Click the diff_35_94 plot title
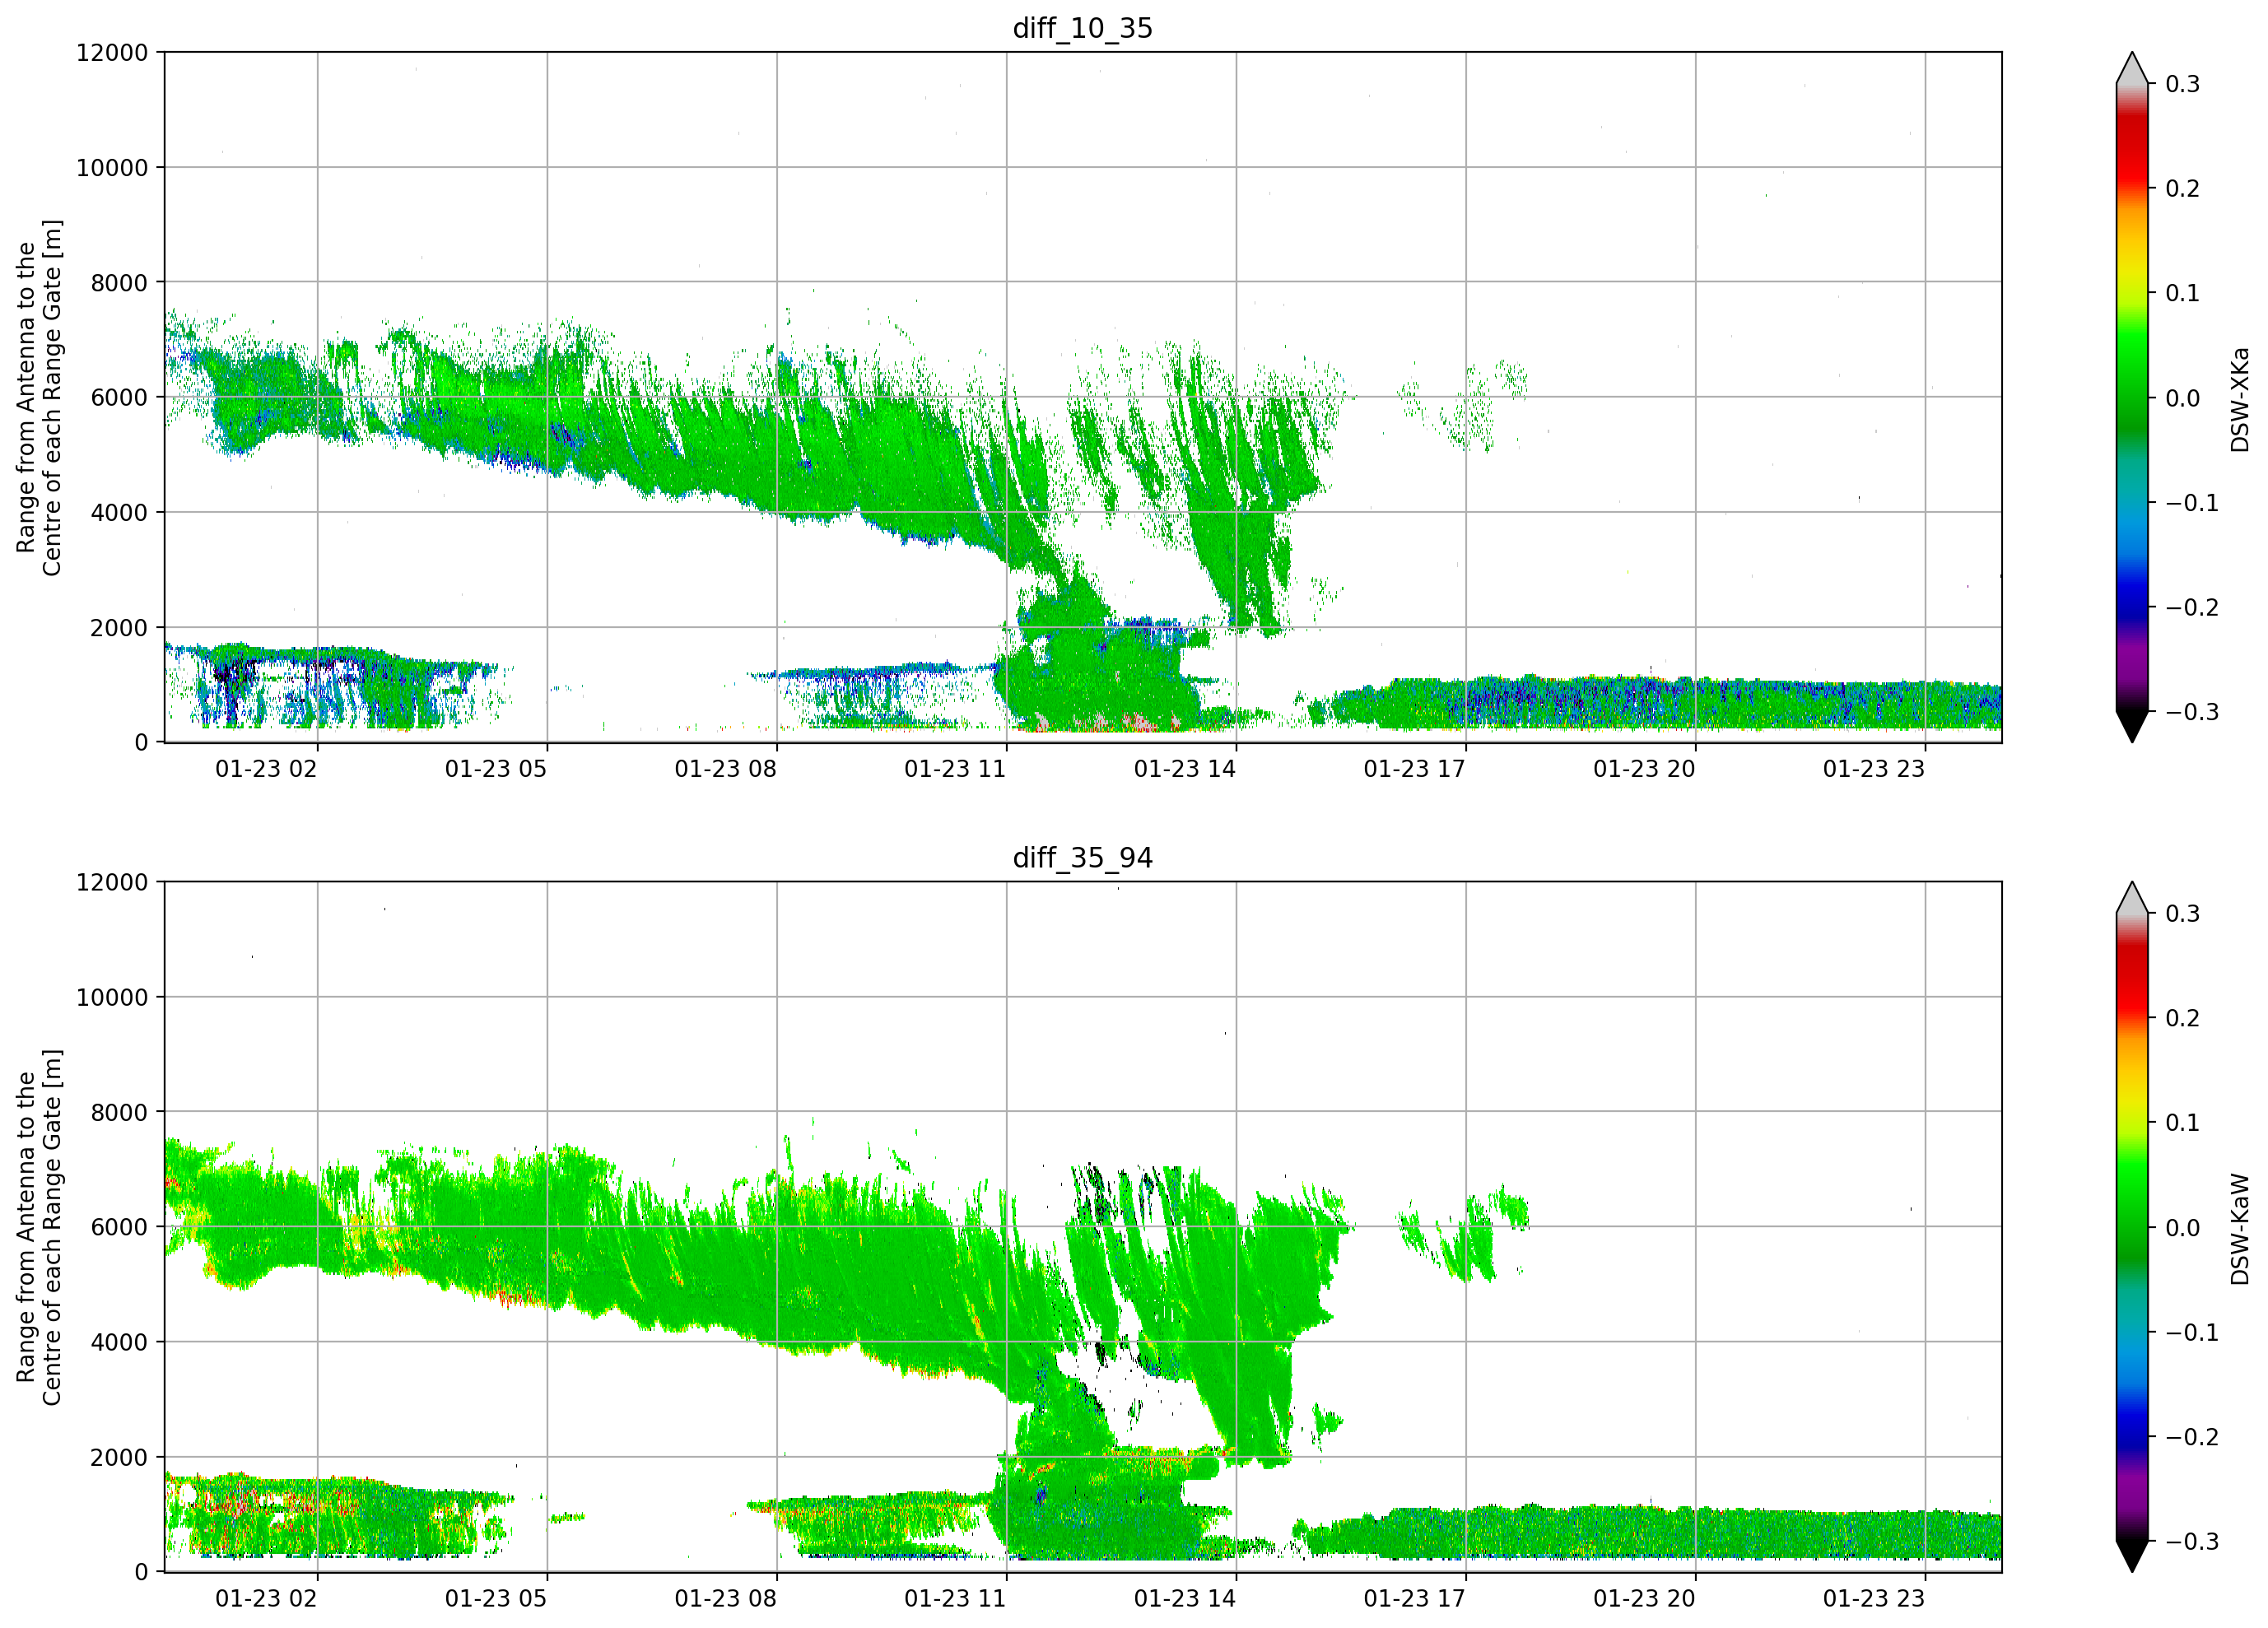The height and width of the screenshot is (1628, 2268). (1083, 858)
